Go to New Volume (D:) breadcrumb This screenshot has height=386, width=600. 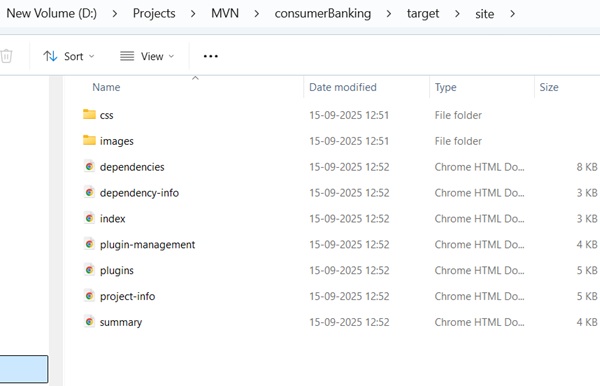52,13
